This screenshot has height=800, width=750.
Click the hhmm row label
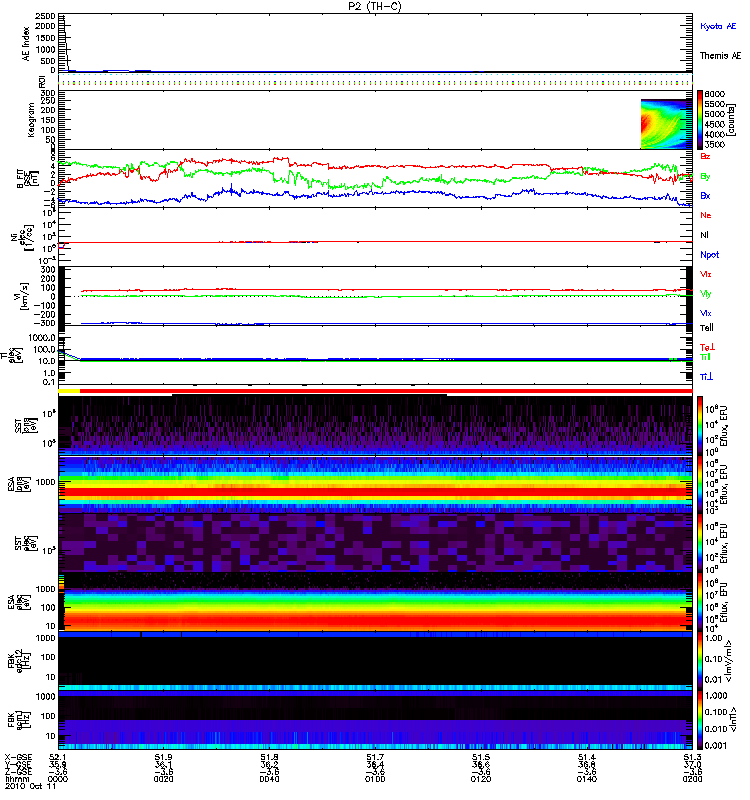pos(17,779)
